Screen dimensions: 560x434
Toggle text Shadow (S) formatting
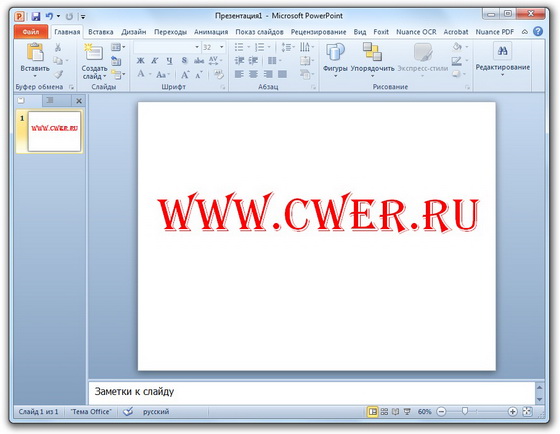click(184, 60)
